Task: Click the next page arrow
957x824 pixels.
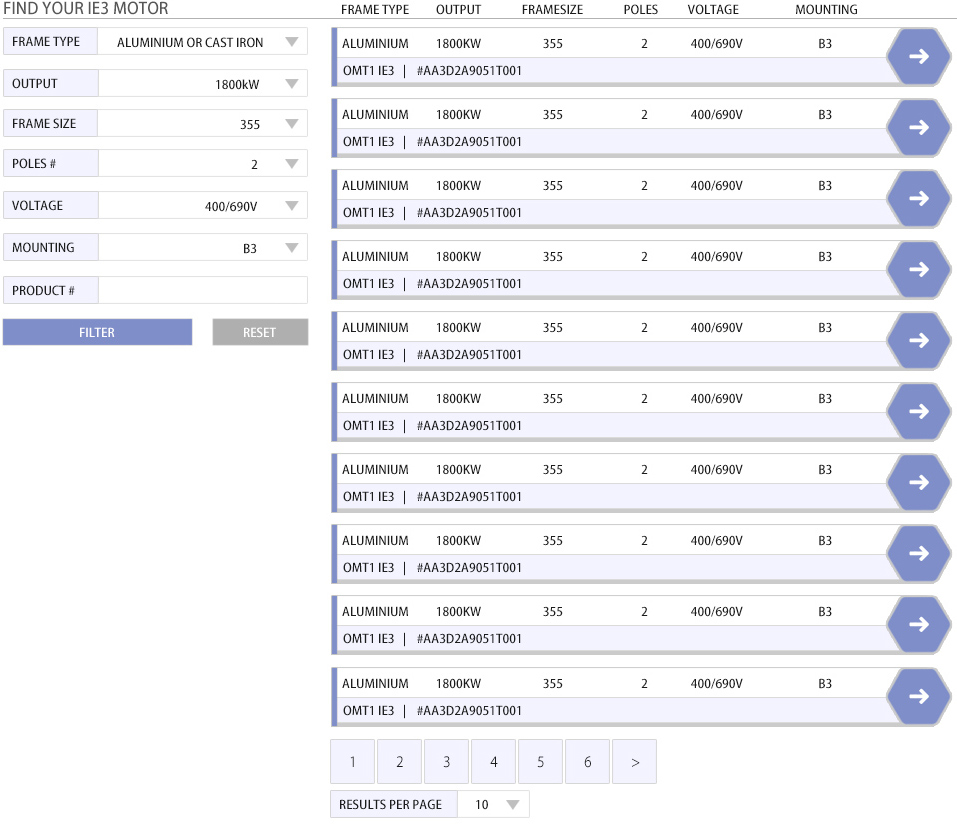Action: pos(633,761)
